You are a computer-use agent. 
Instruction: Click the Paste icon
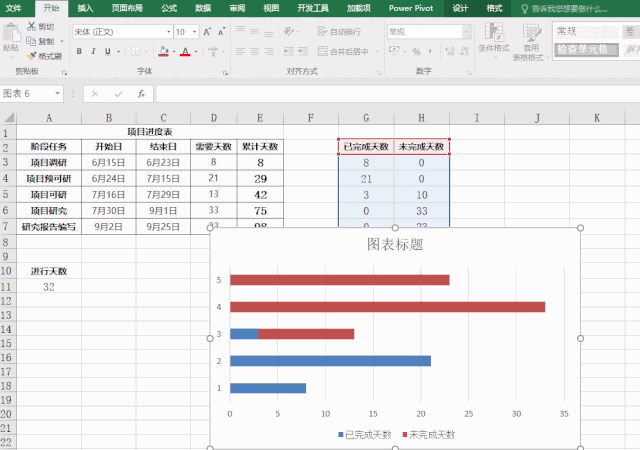tap(11, 33)
